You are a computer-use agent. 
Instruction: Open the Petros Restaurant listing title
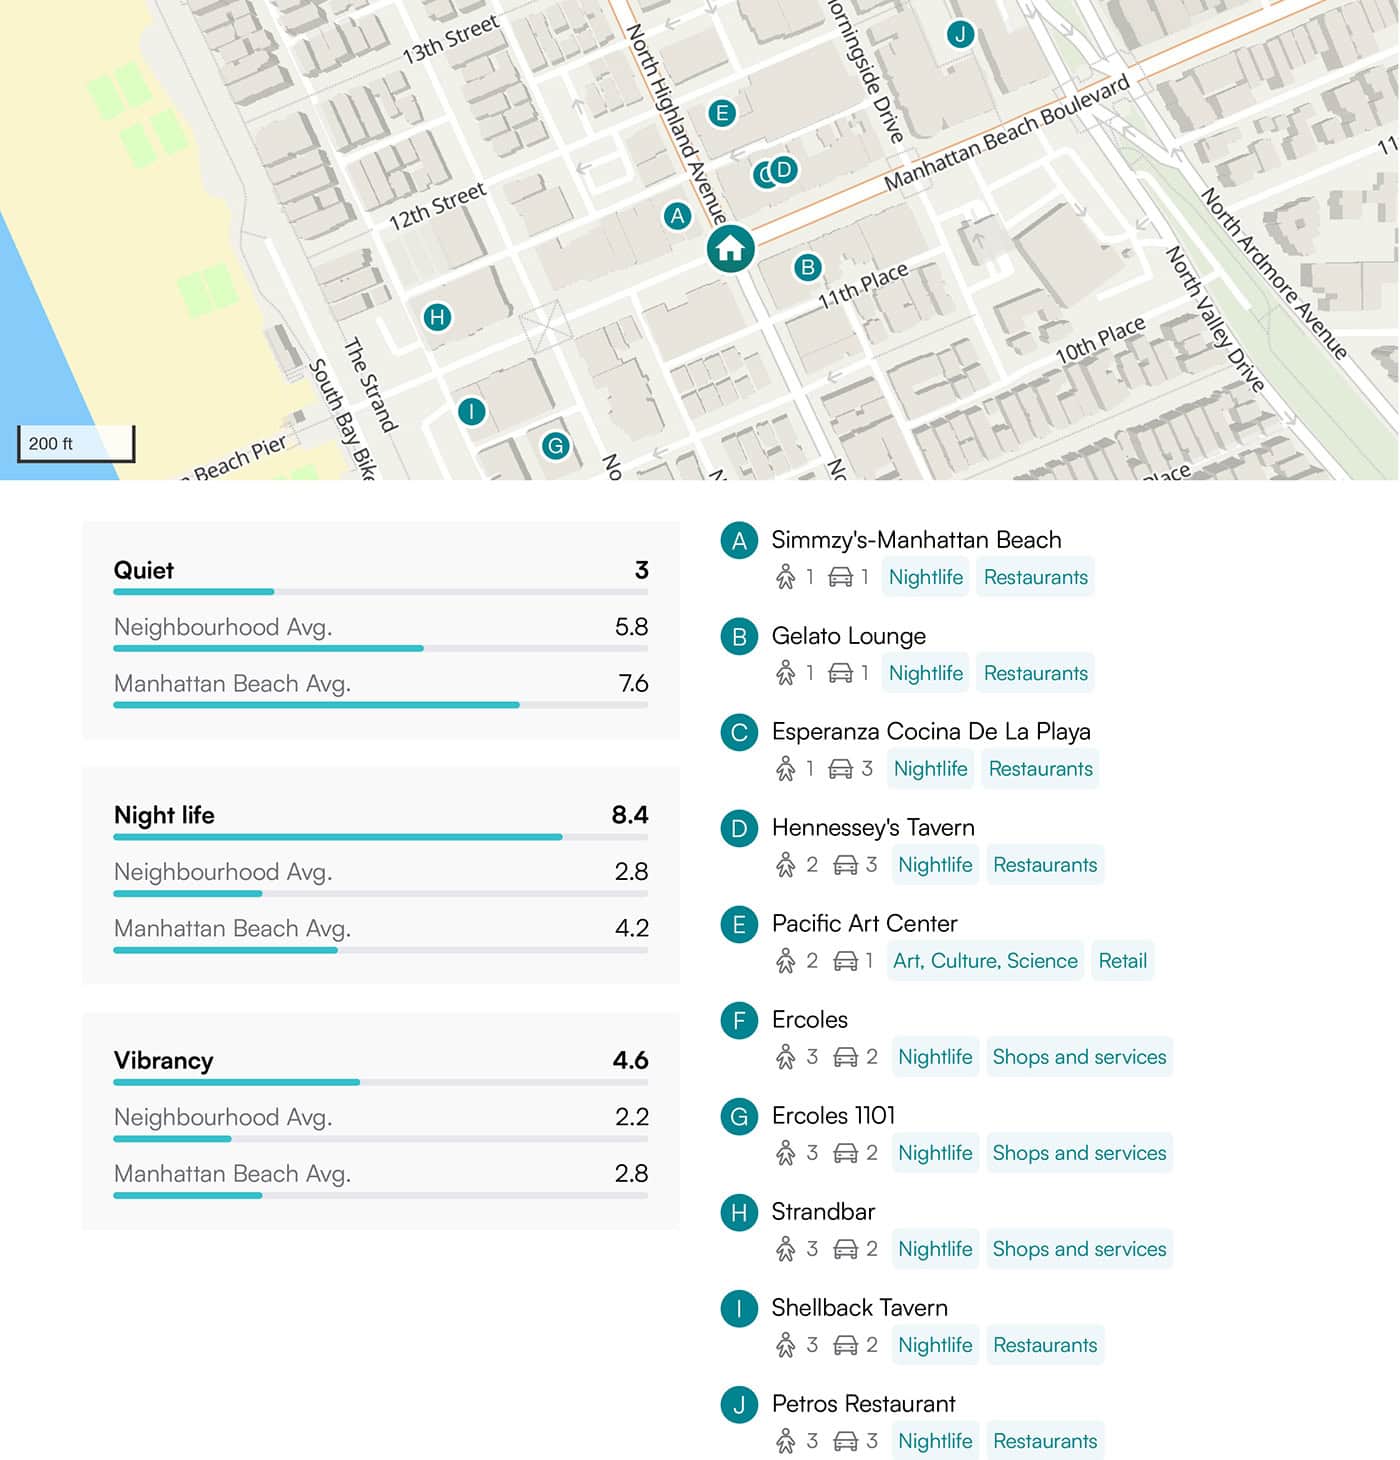[863, 1404]
